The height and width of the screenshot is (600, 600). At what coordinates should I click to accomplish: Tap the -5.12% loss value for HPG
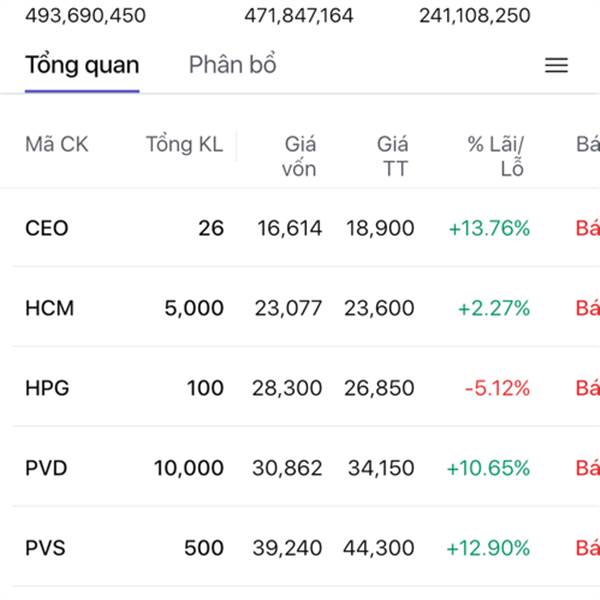pos(496,388)
